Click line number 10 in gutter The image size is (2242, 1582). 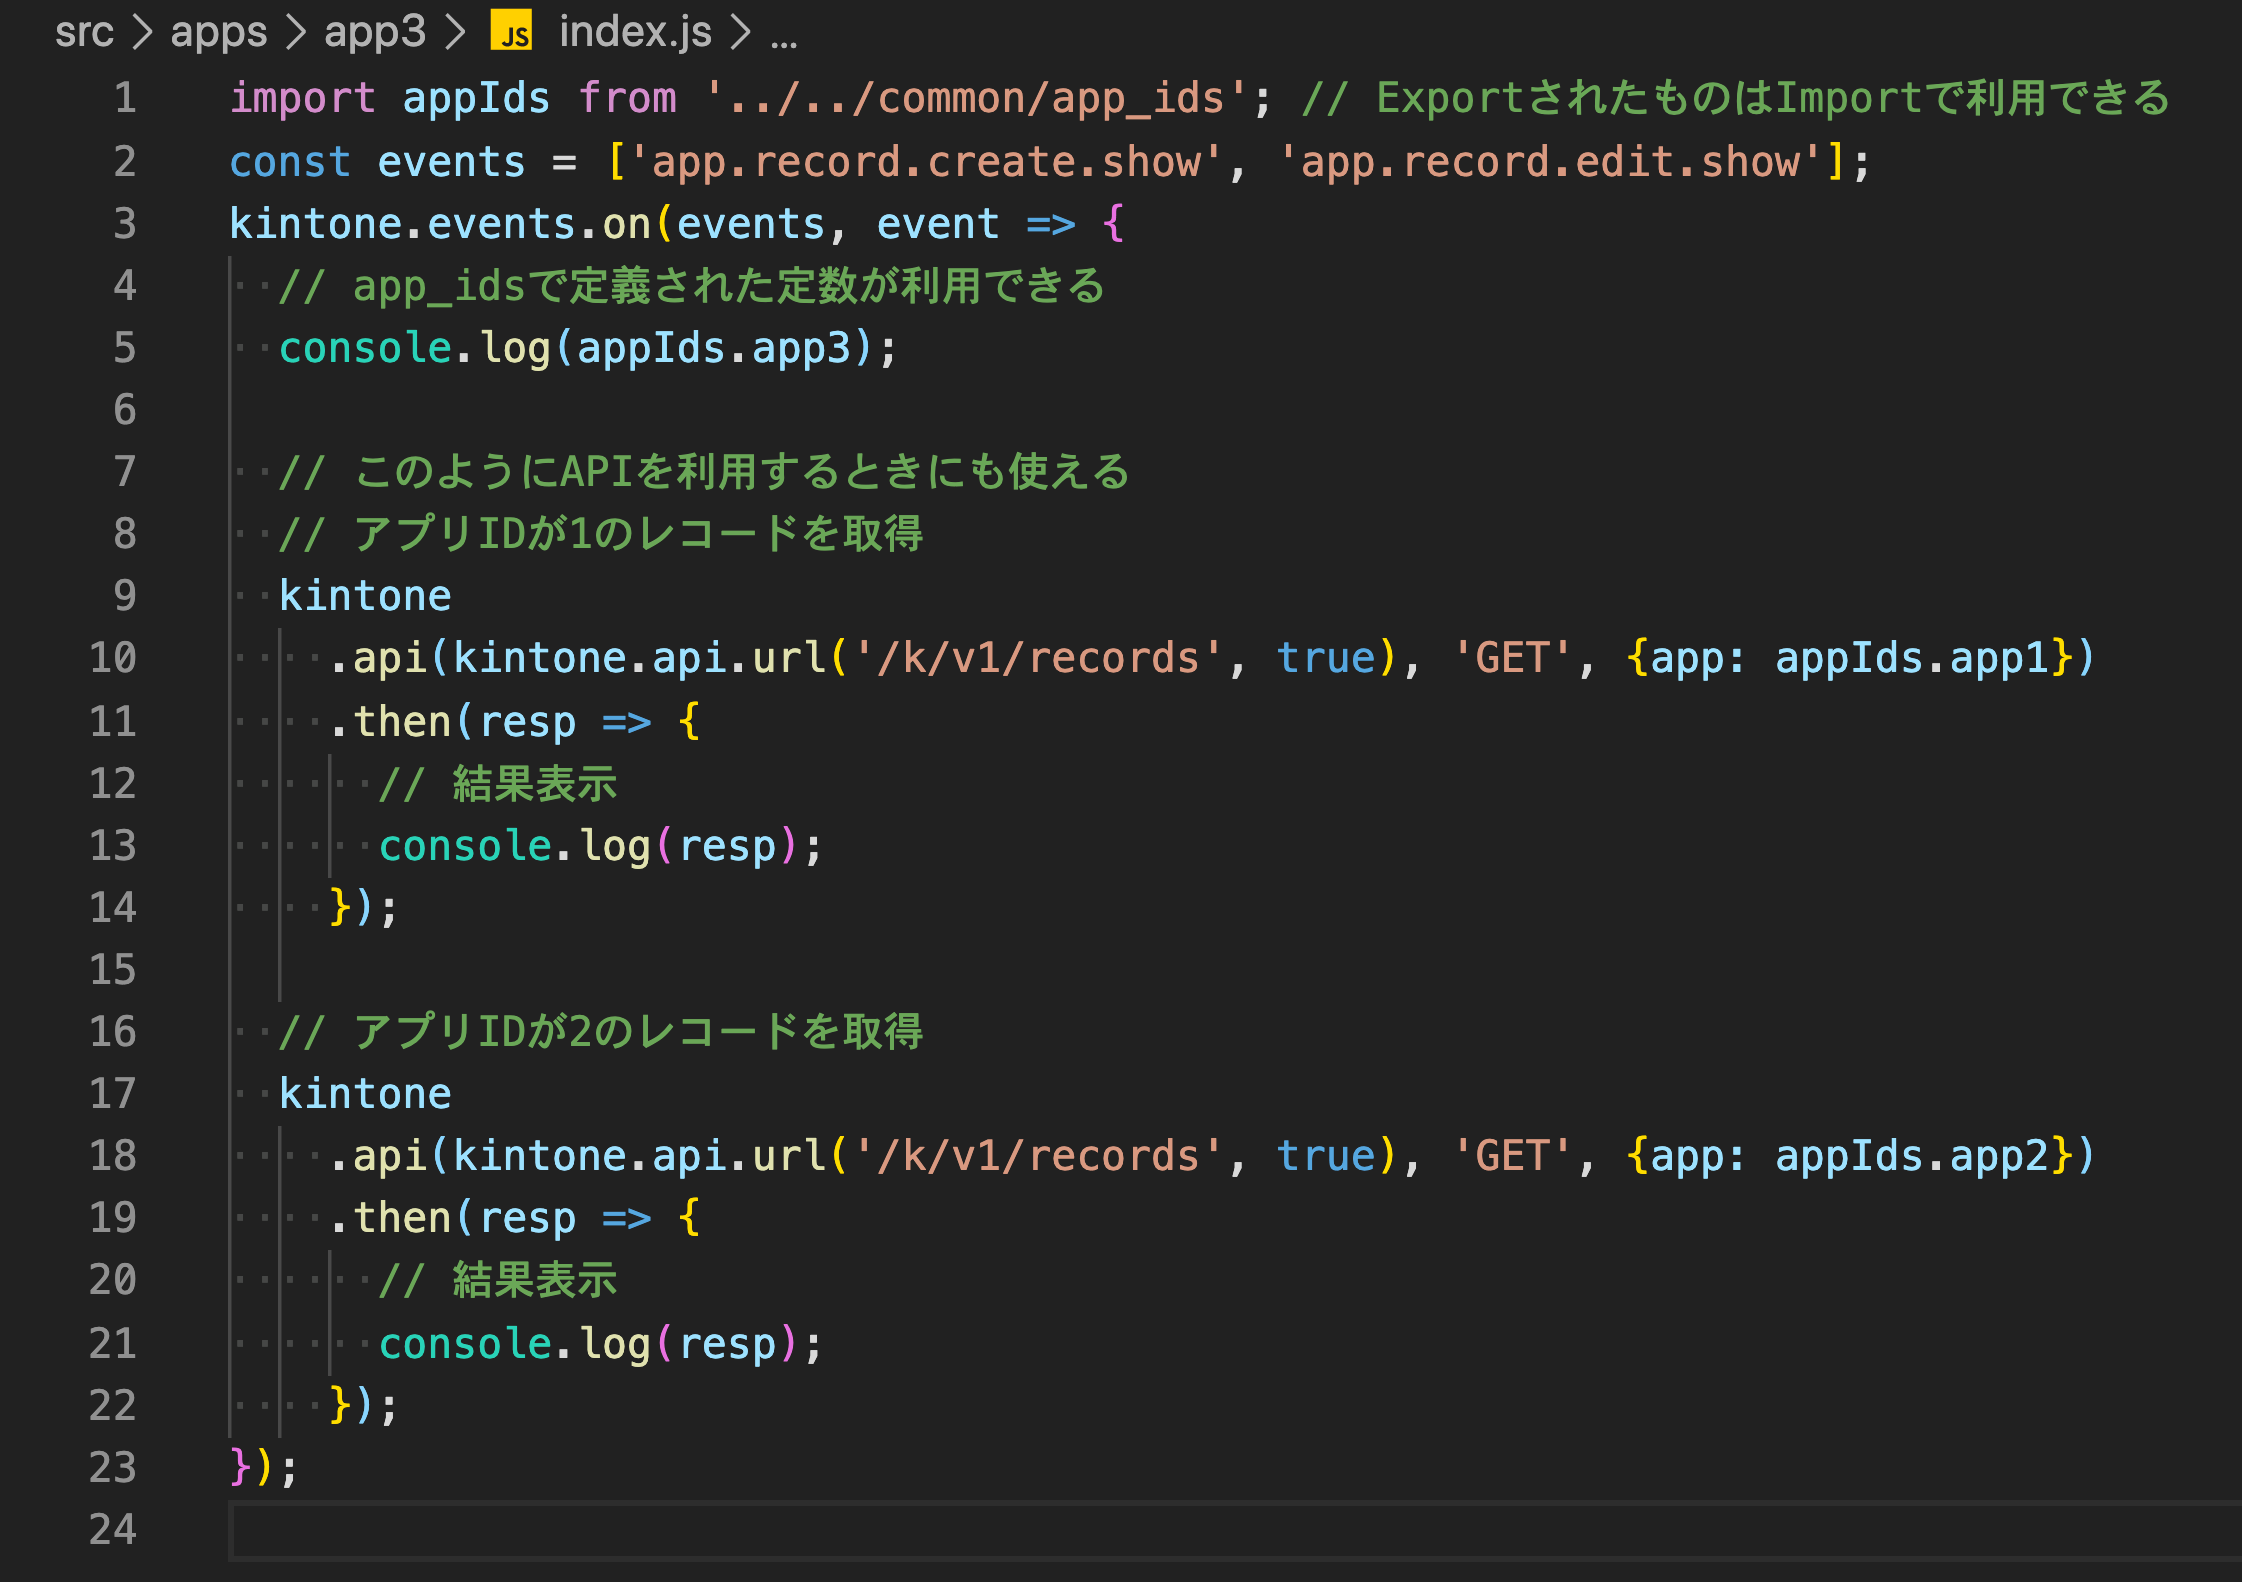pyautogui.click(x=112, y=658)
